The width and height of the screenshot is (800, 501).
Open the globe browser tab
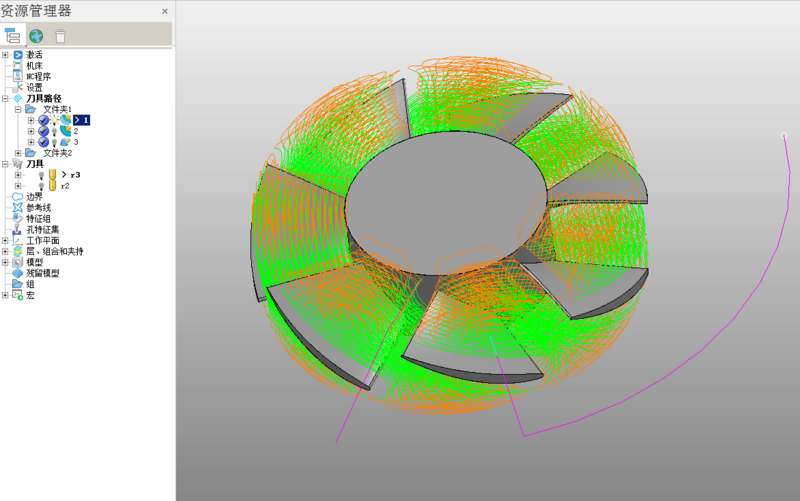36,36
